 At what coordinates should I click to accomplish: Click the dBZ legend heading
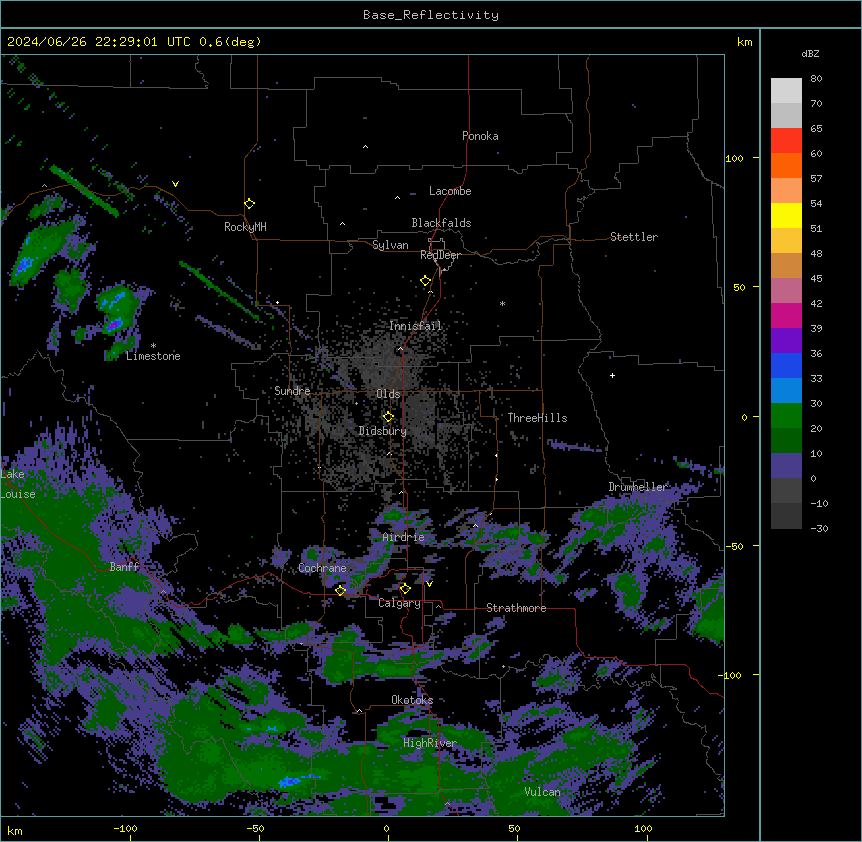810,53
